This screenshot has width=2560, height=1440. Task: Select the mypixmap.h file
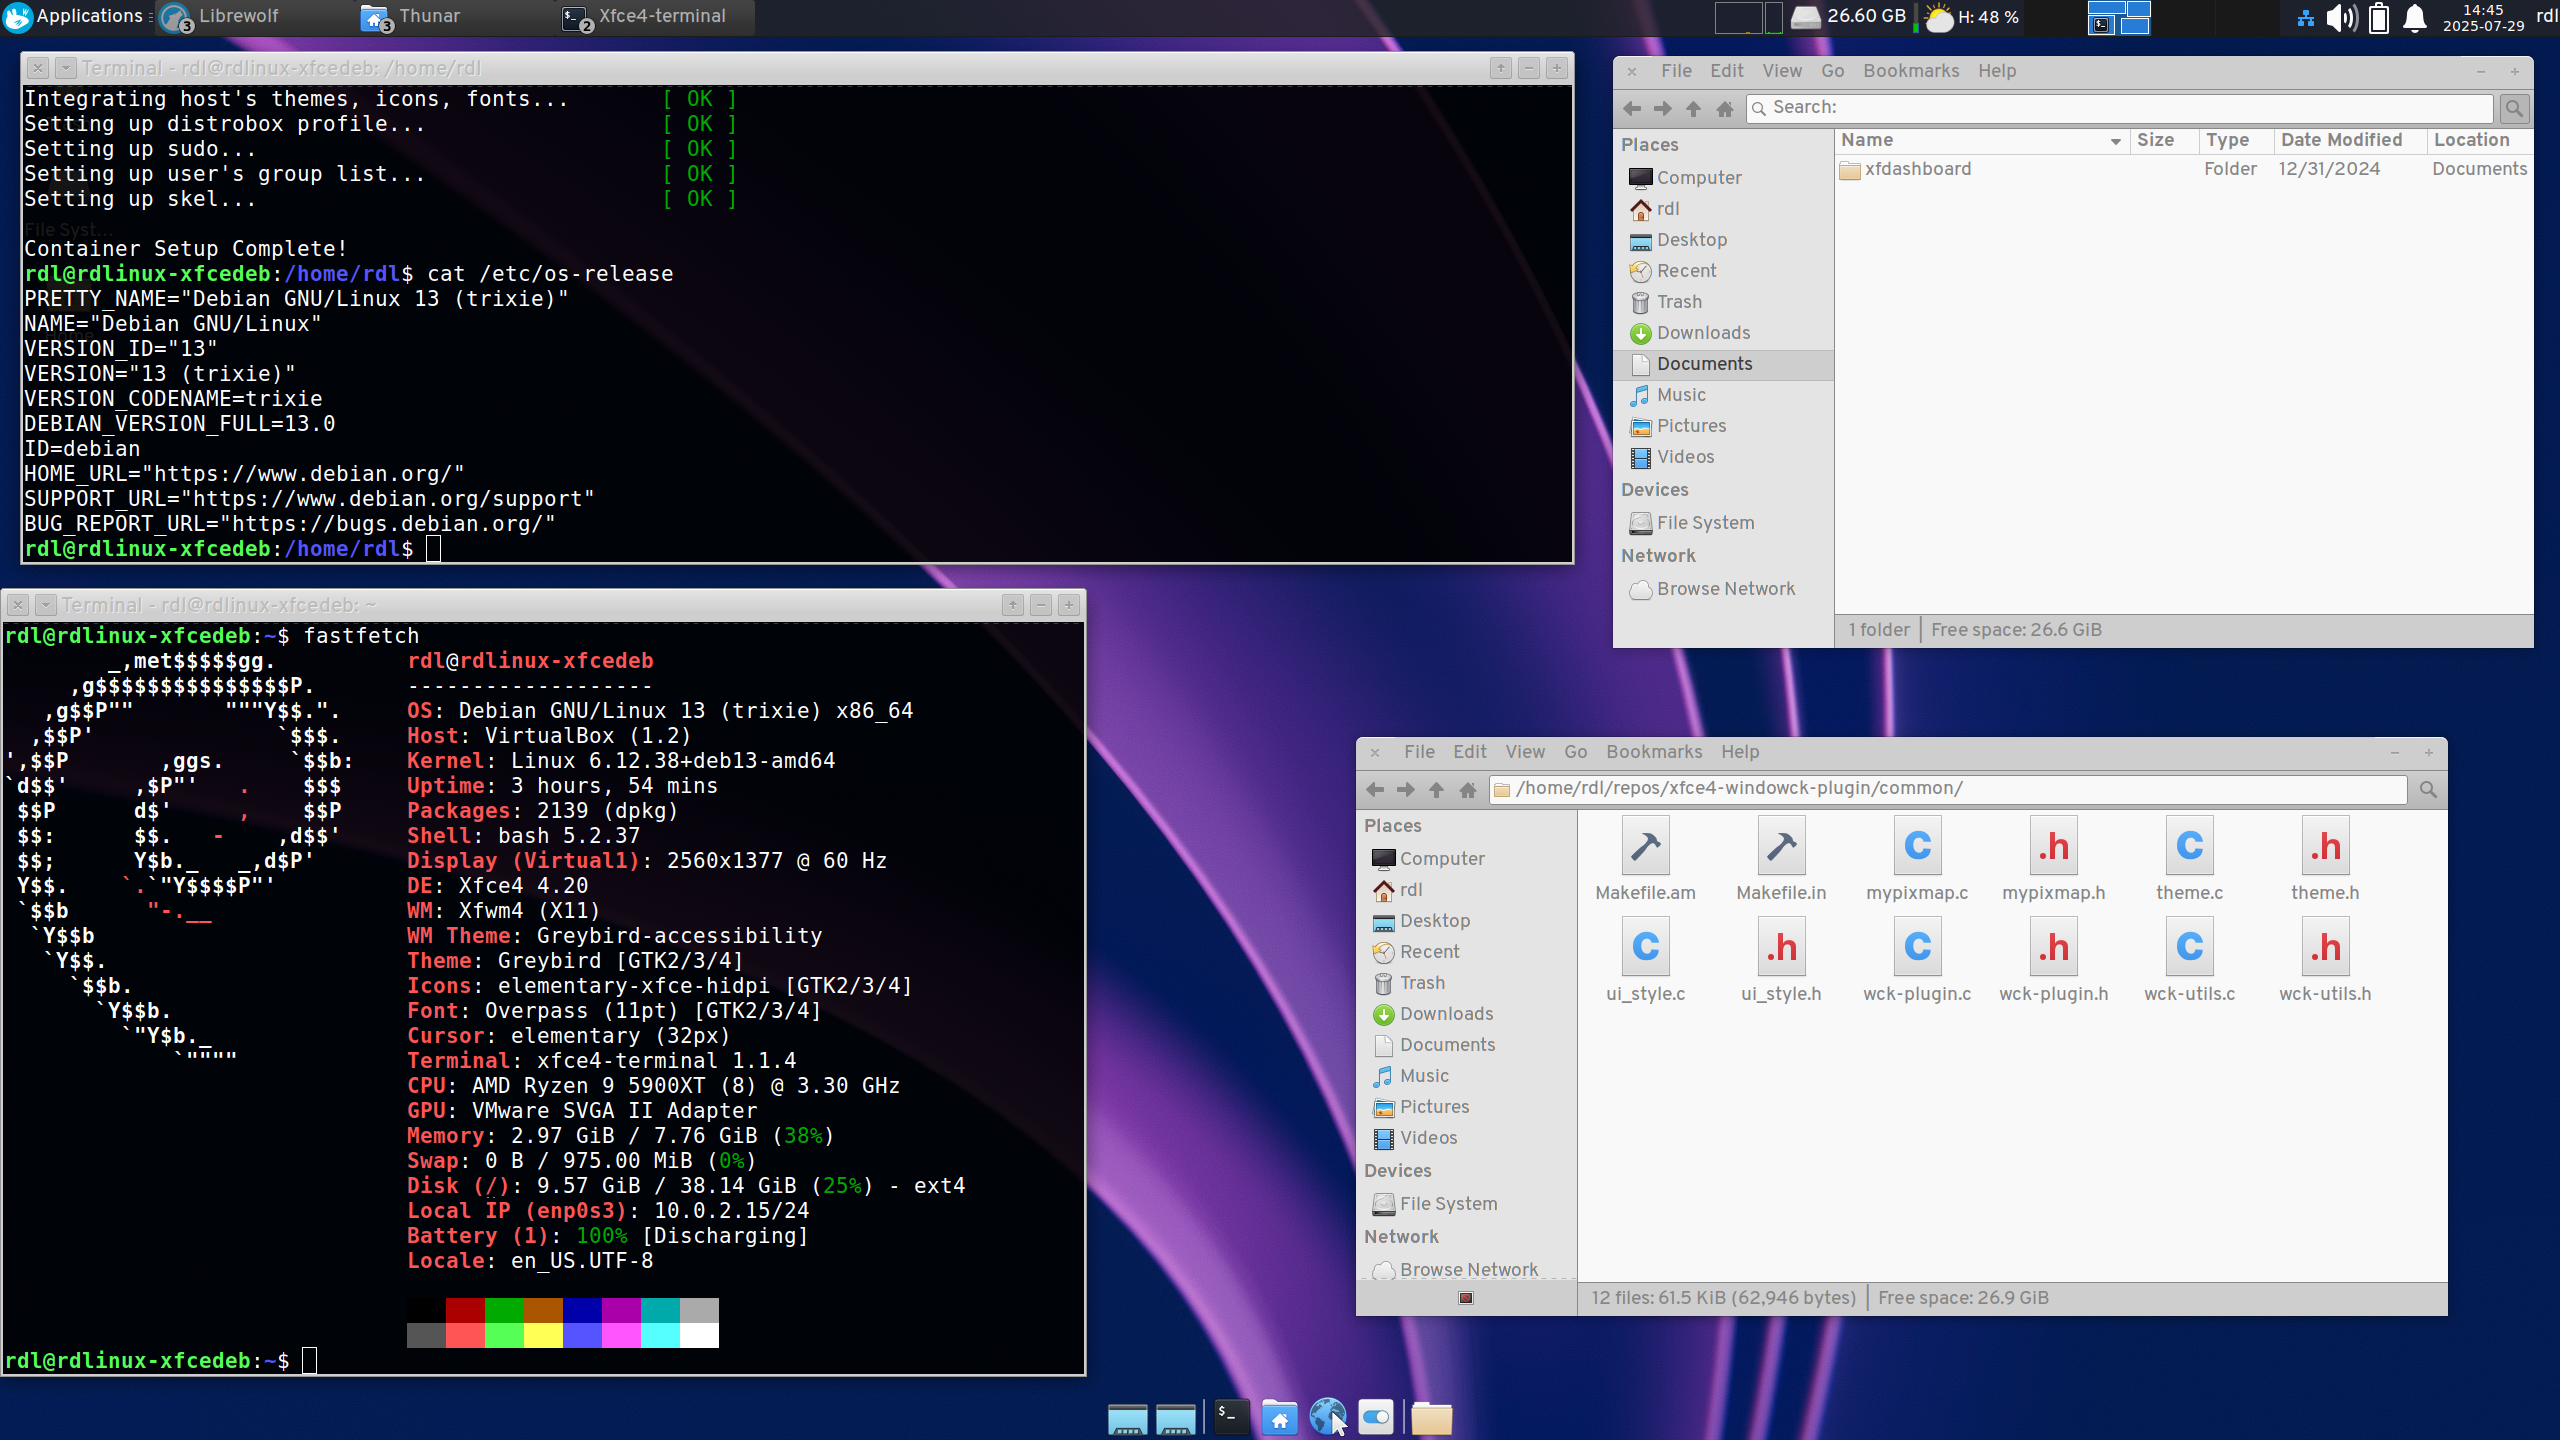2054,860
